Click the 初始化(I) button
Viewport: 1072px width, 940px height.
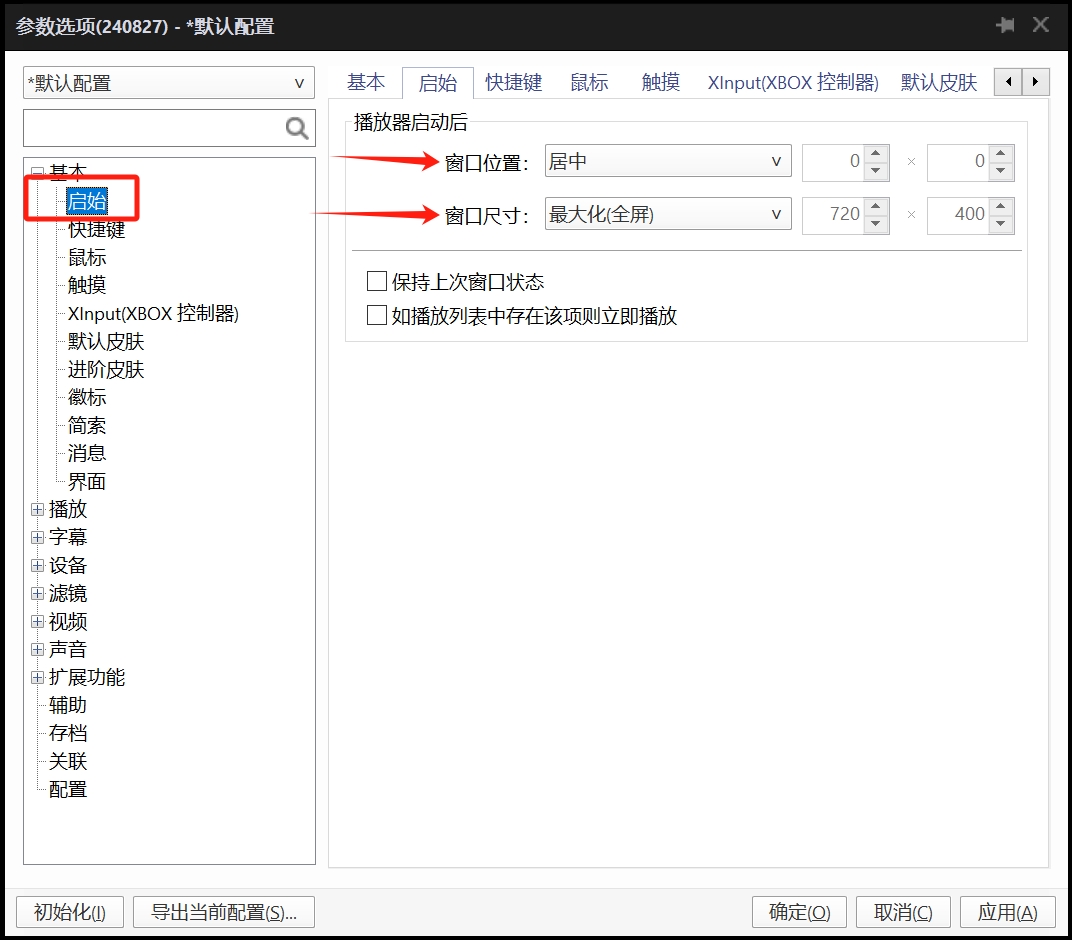pos(70,912)
